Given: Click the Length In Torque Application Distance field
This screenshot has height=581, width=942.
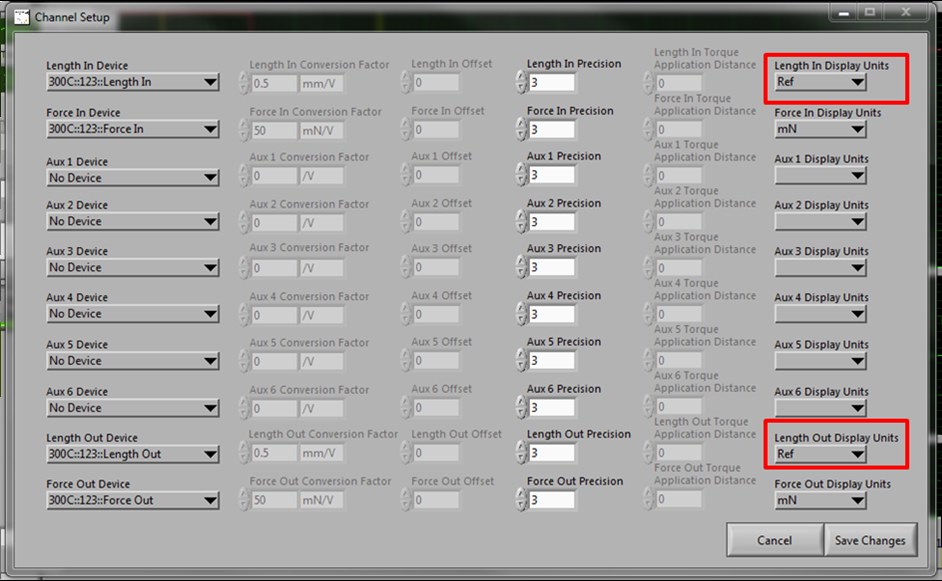Looking at the screenshot, I should click(x=678, y=83).
